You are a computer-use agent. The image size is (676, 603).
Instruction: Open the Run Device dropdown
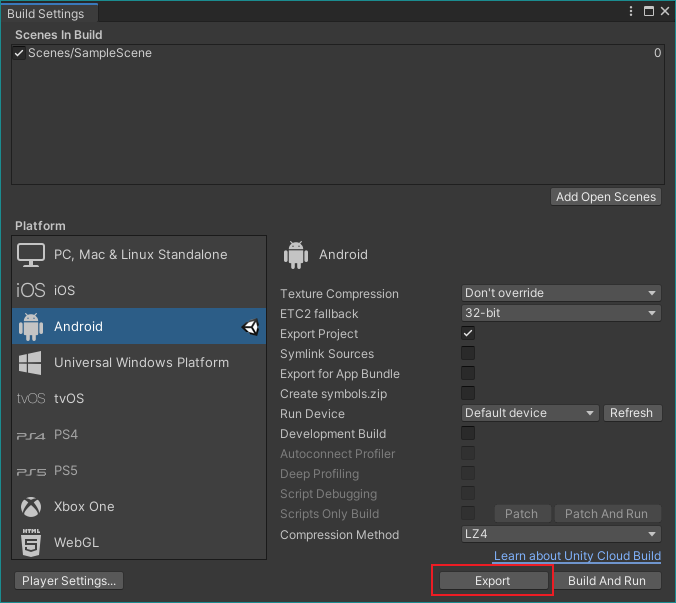pos(530,413)
